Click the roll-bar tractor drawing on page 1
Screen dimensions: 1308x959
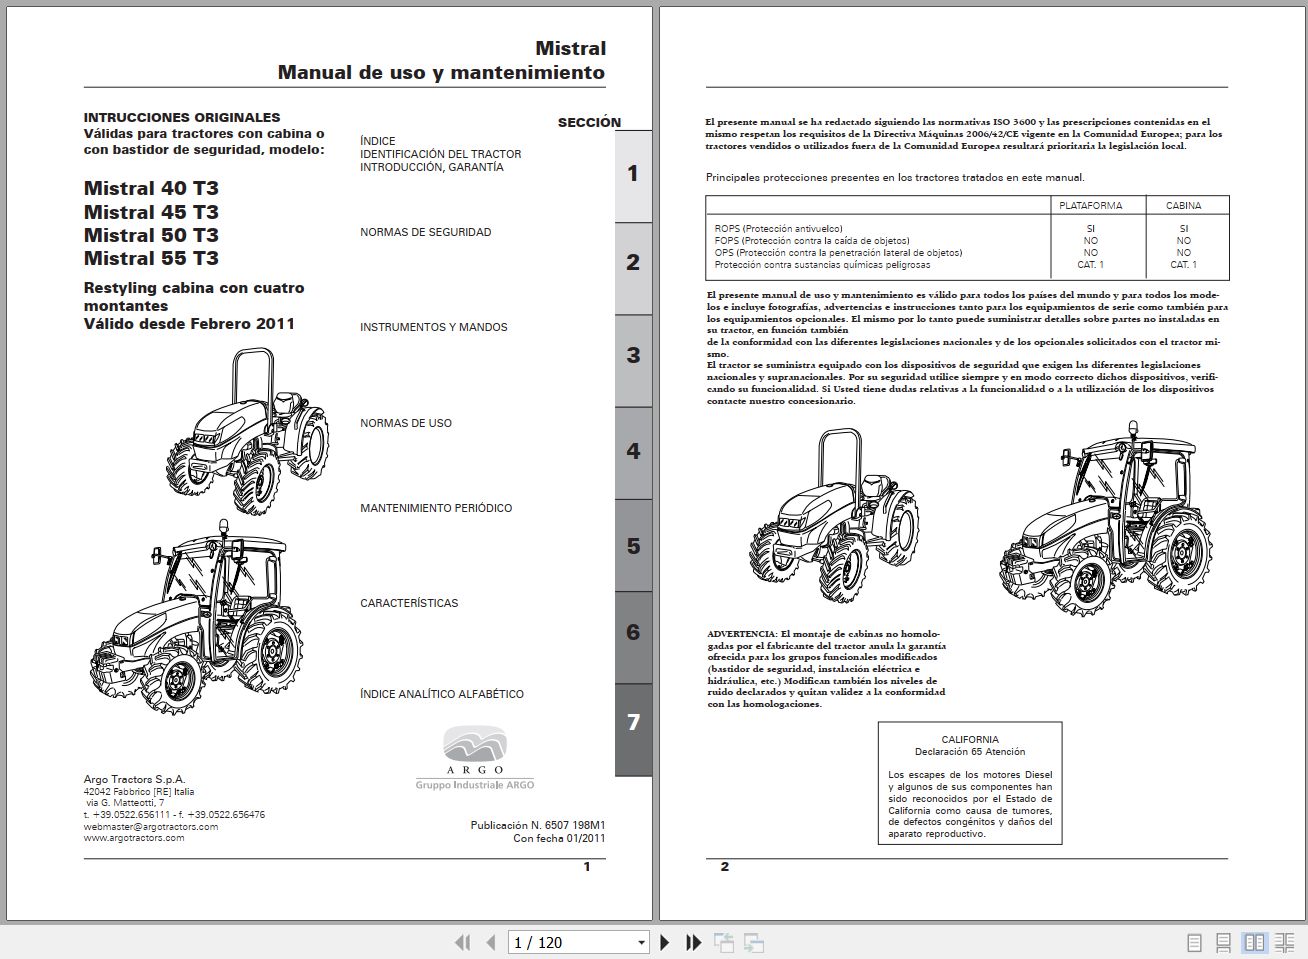pos(248,431)
